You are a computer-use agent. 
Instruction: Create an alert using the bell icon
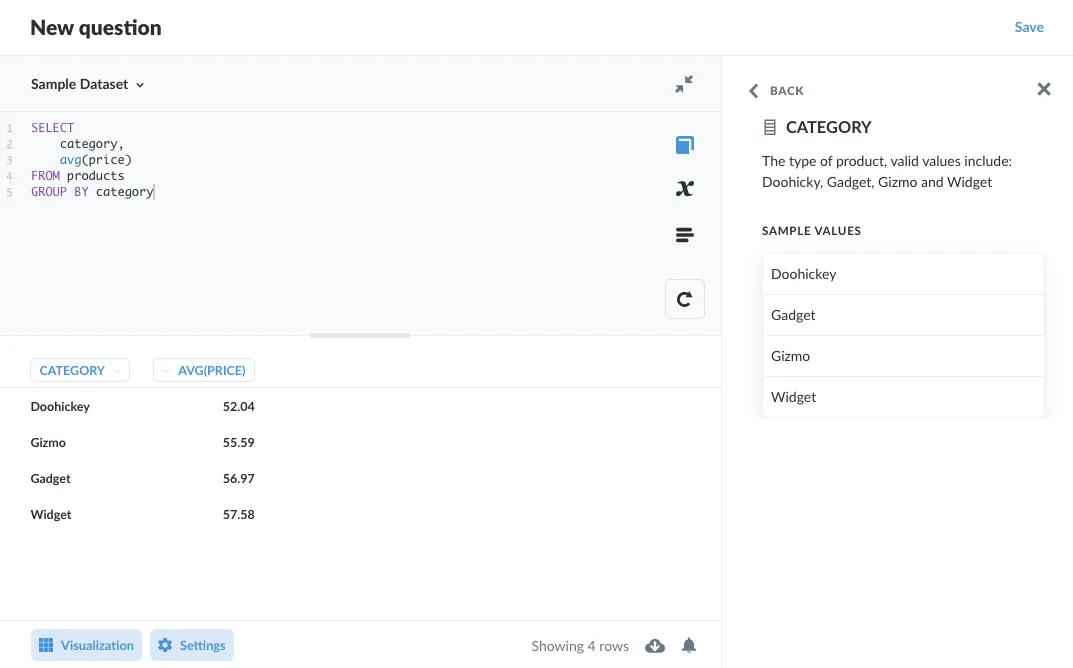pyautogui.click(x=688, y=645)
